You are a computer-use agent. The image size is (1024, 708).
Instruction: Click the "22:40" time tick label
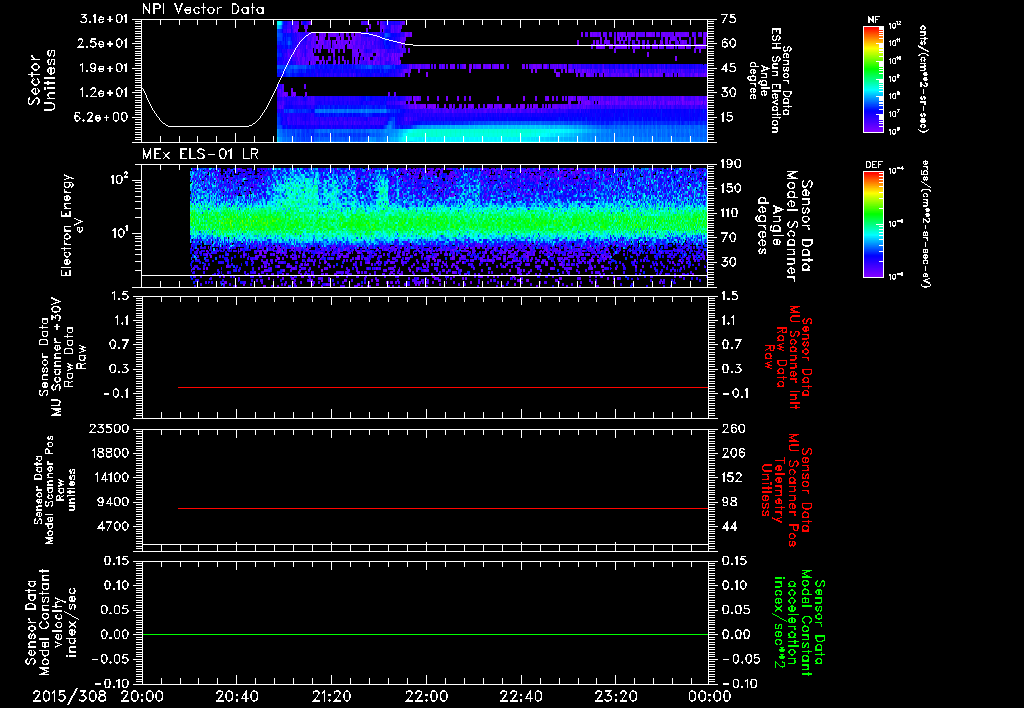[x=521, y=696]
